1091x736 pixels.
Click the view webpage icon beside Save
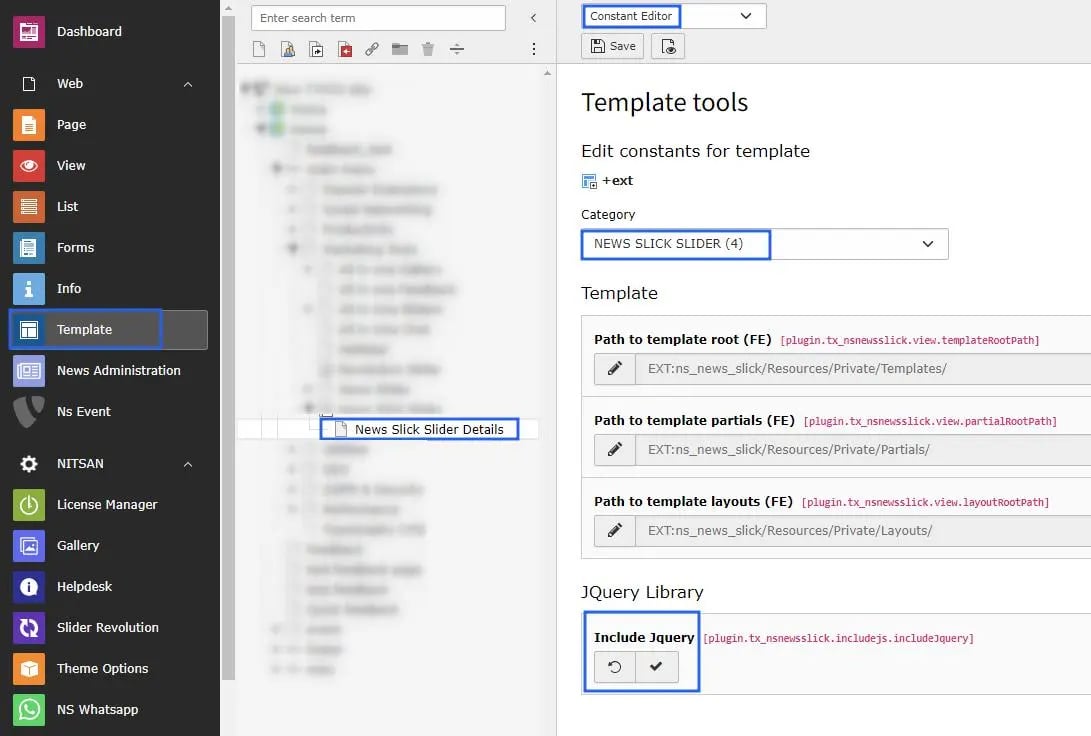tap(668, 47)
